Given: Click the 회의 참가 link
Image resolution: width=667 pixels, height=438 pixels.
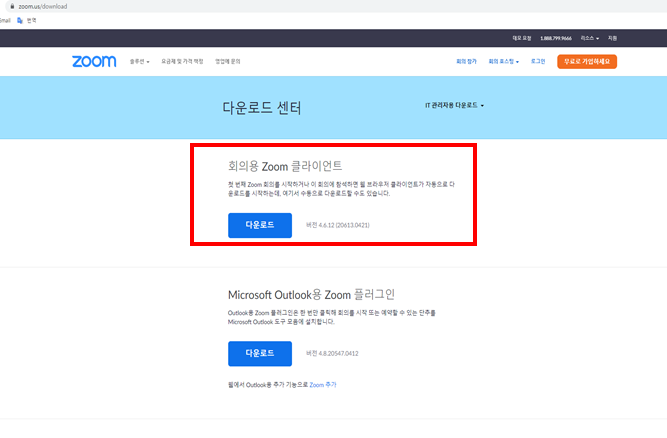Looking at the screenshot, I should 466,62.
